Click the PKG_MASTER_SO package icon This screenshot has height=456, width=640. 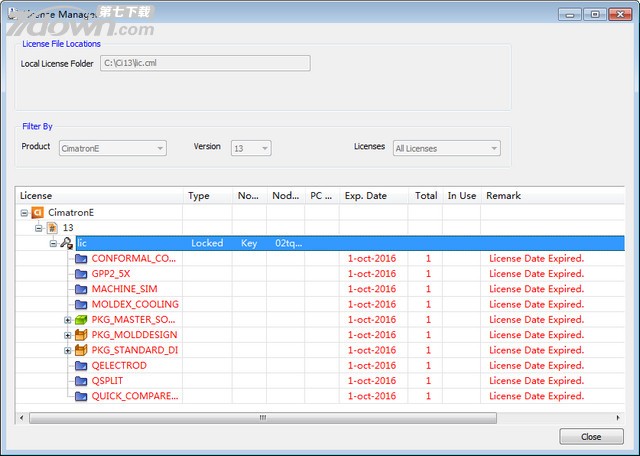coord(81,320)
